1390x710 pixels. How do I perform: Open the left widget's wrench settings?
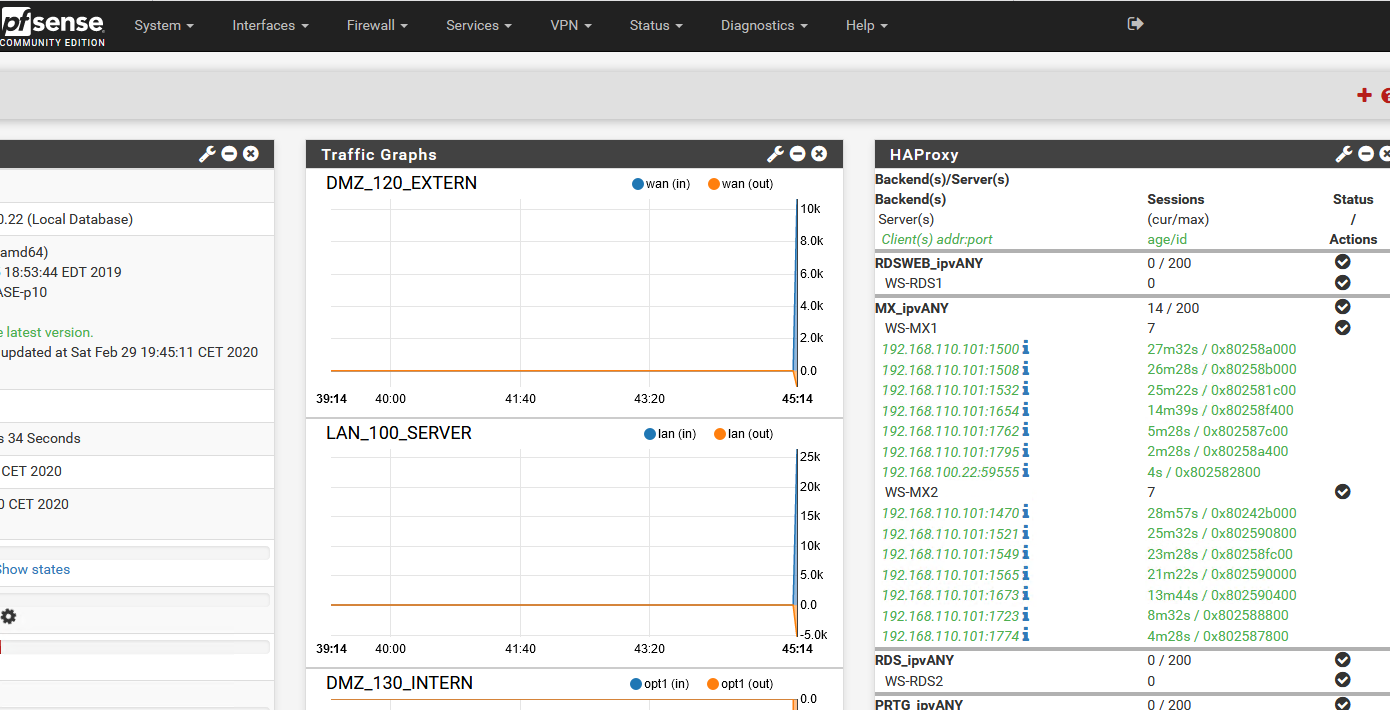click(x=207, y=154)
